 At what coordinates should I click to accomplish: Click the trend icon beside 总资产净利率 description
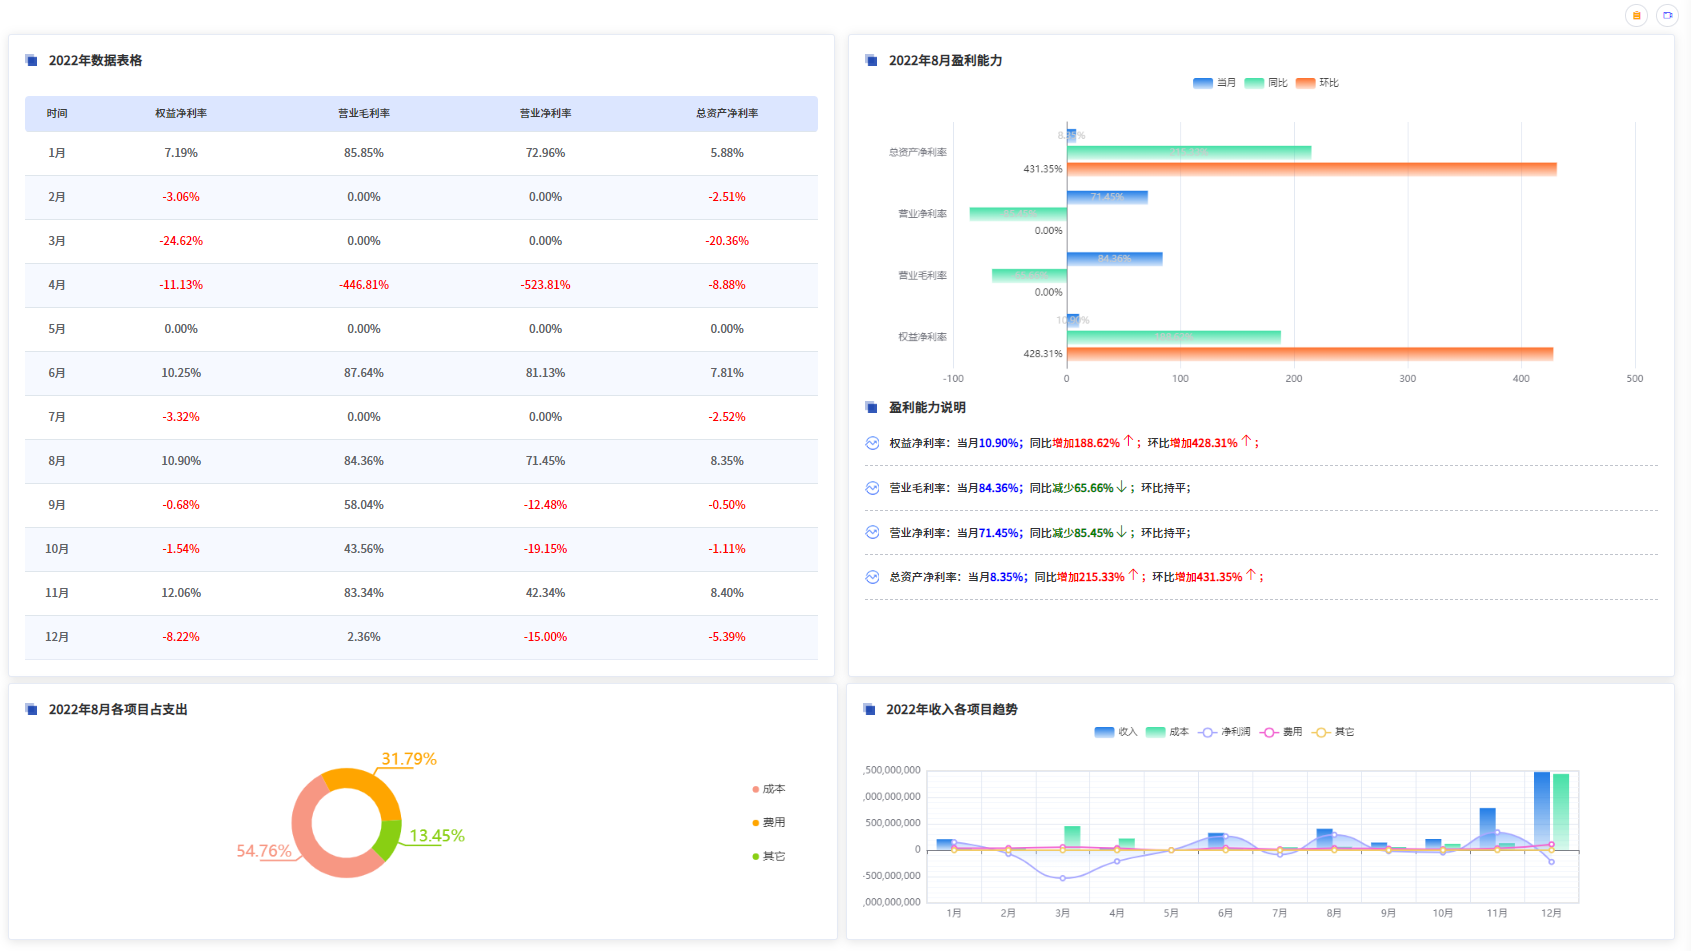pyautogui.click(x=872, y=577)
